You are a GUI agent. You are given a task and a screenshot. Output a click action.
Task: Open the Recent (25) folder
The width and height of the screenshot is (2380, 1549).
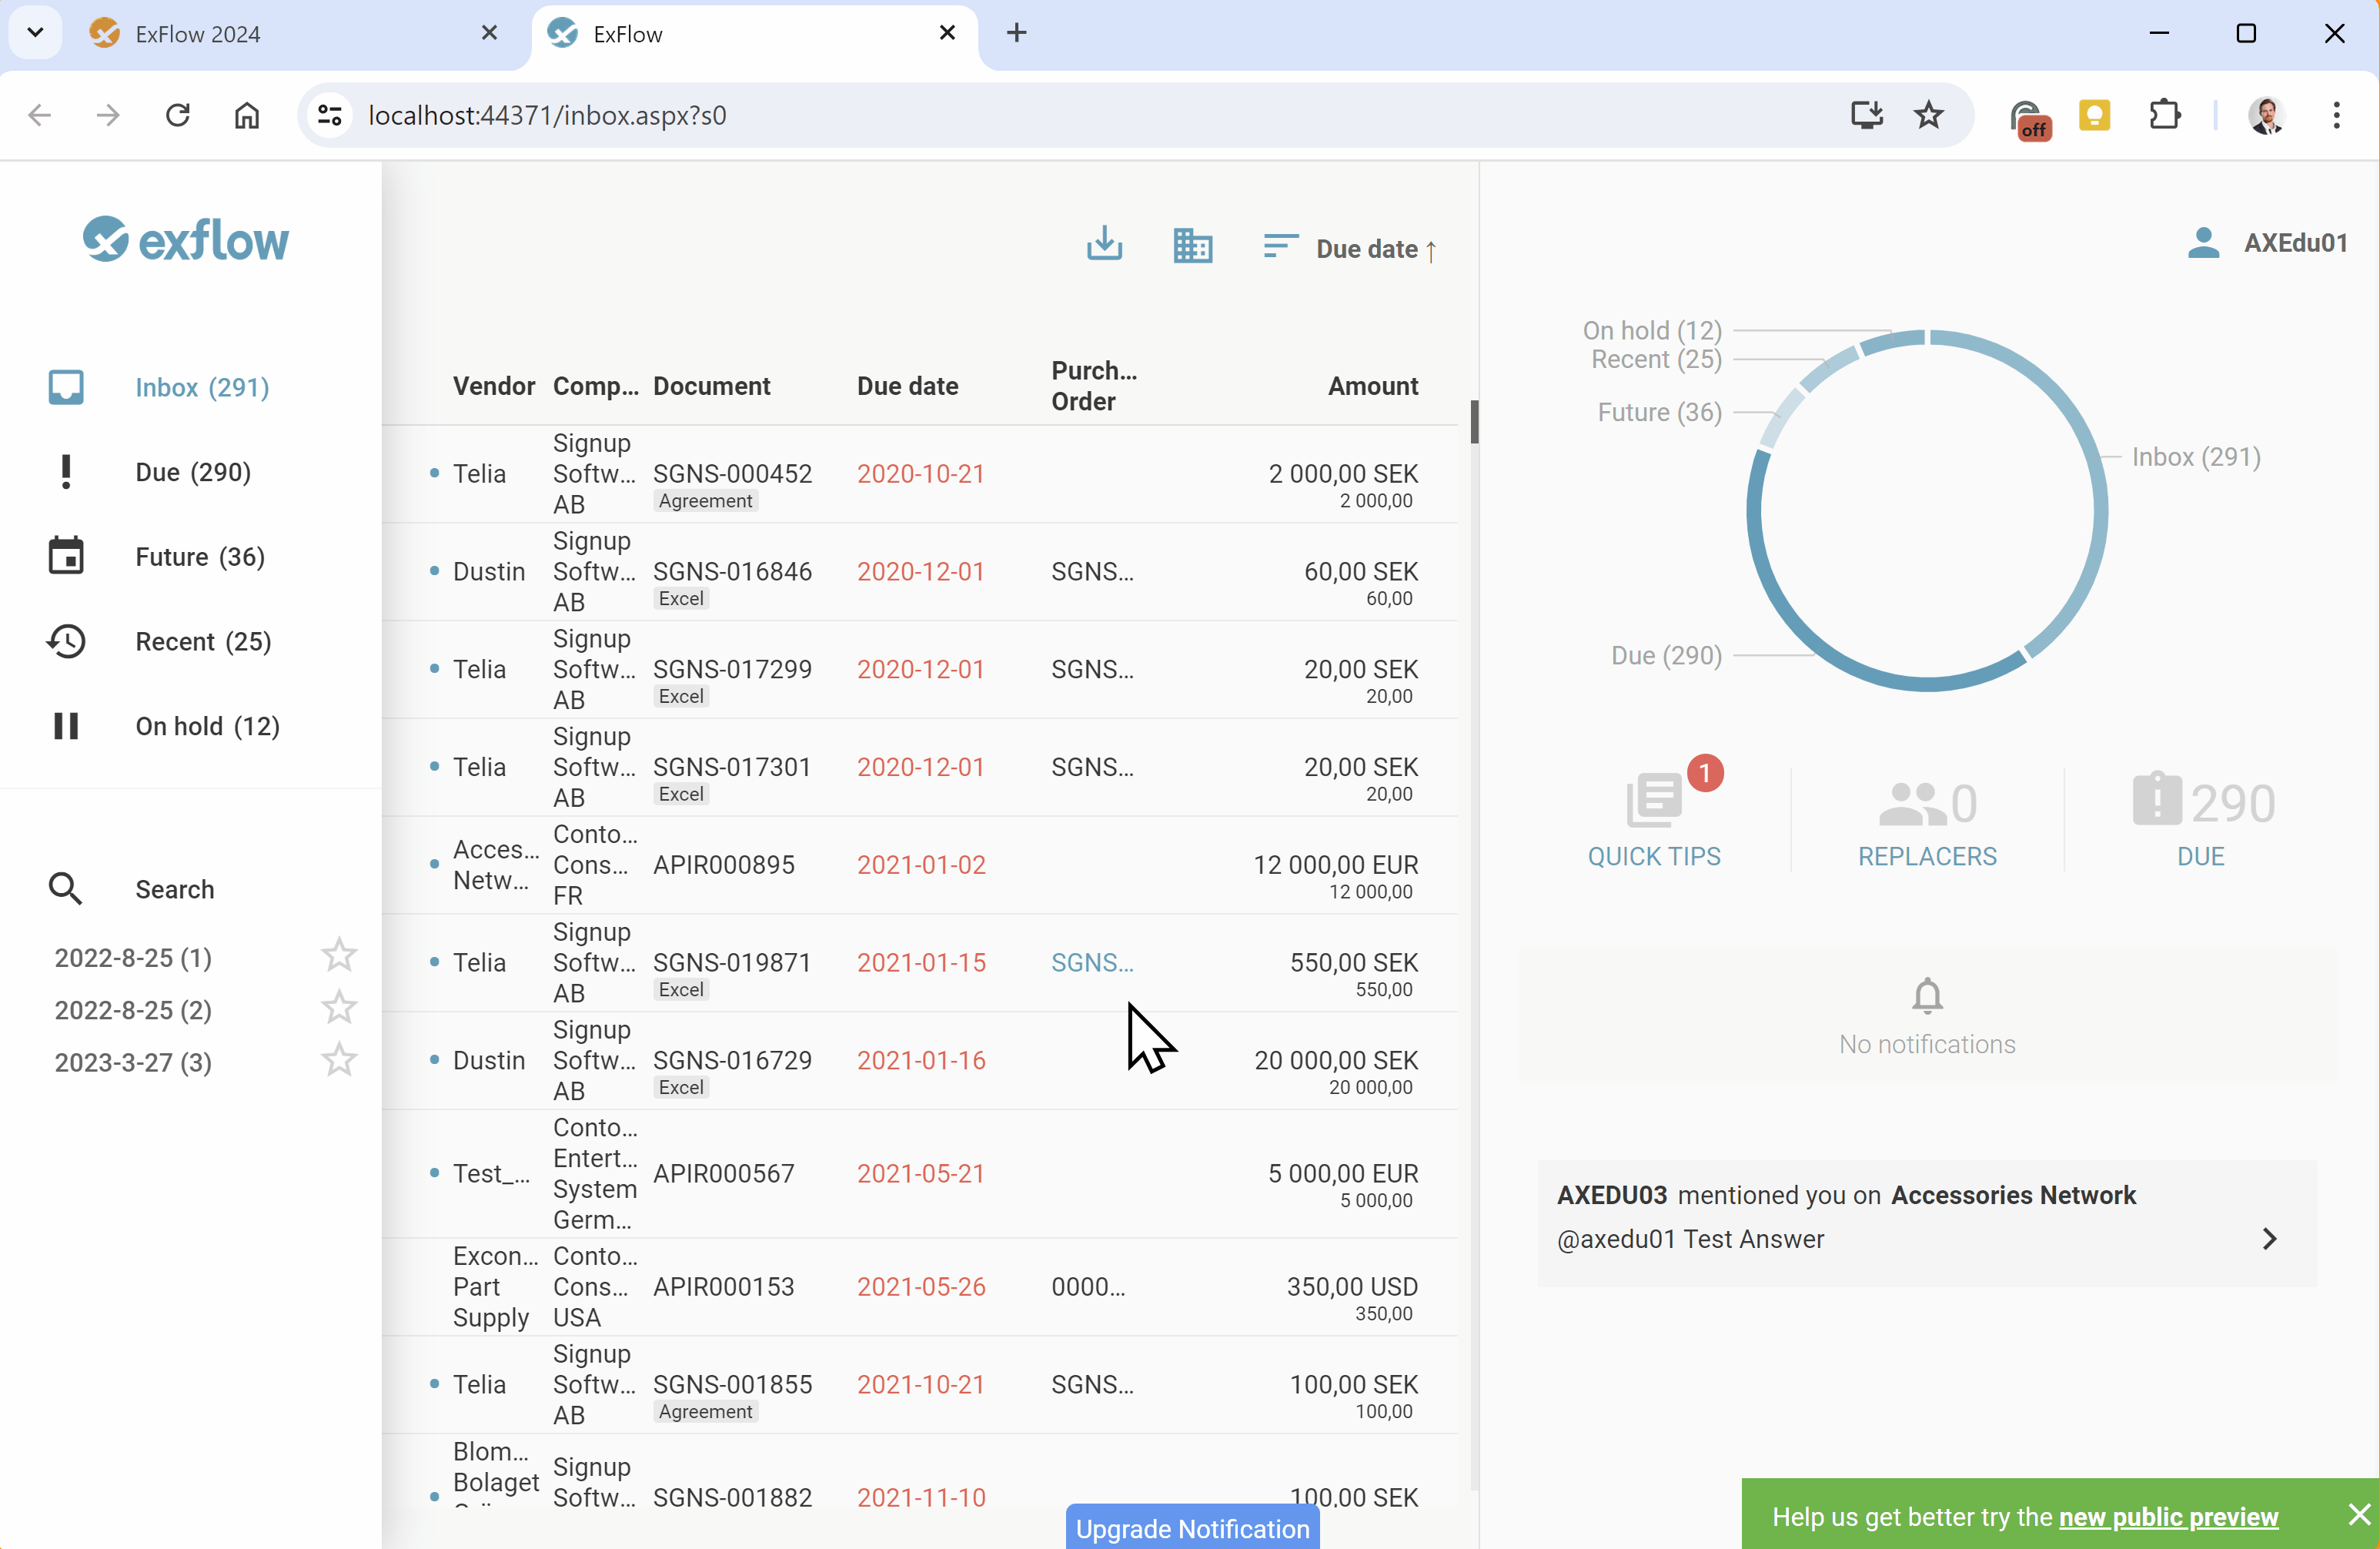coord(203,641)
